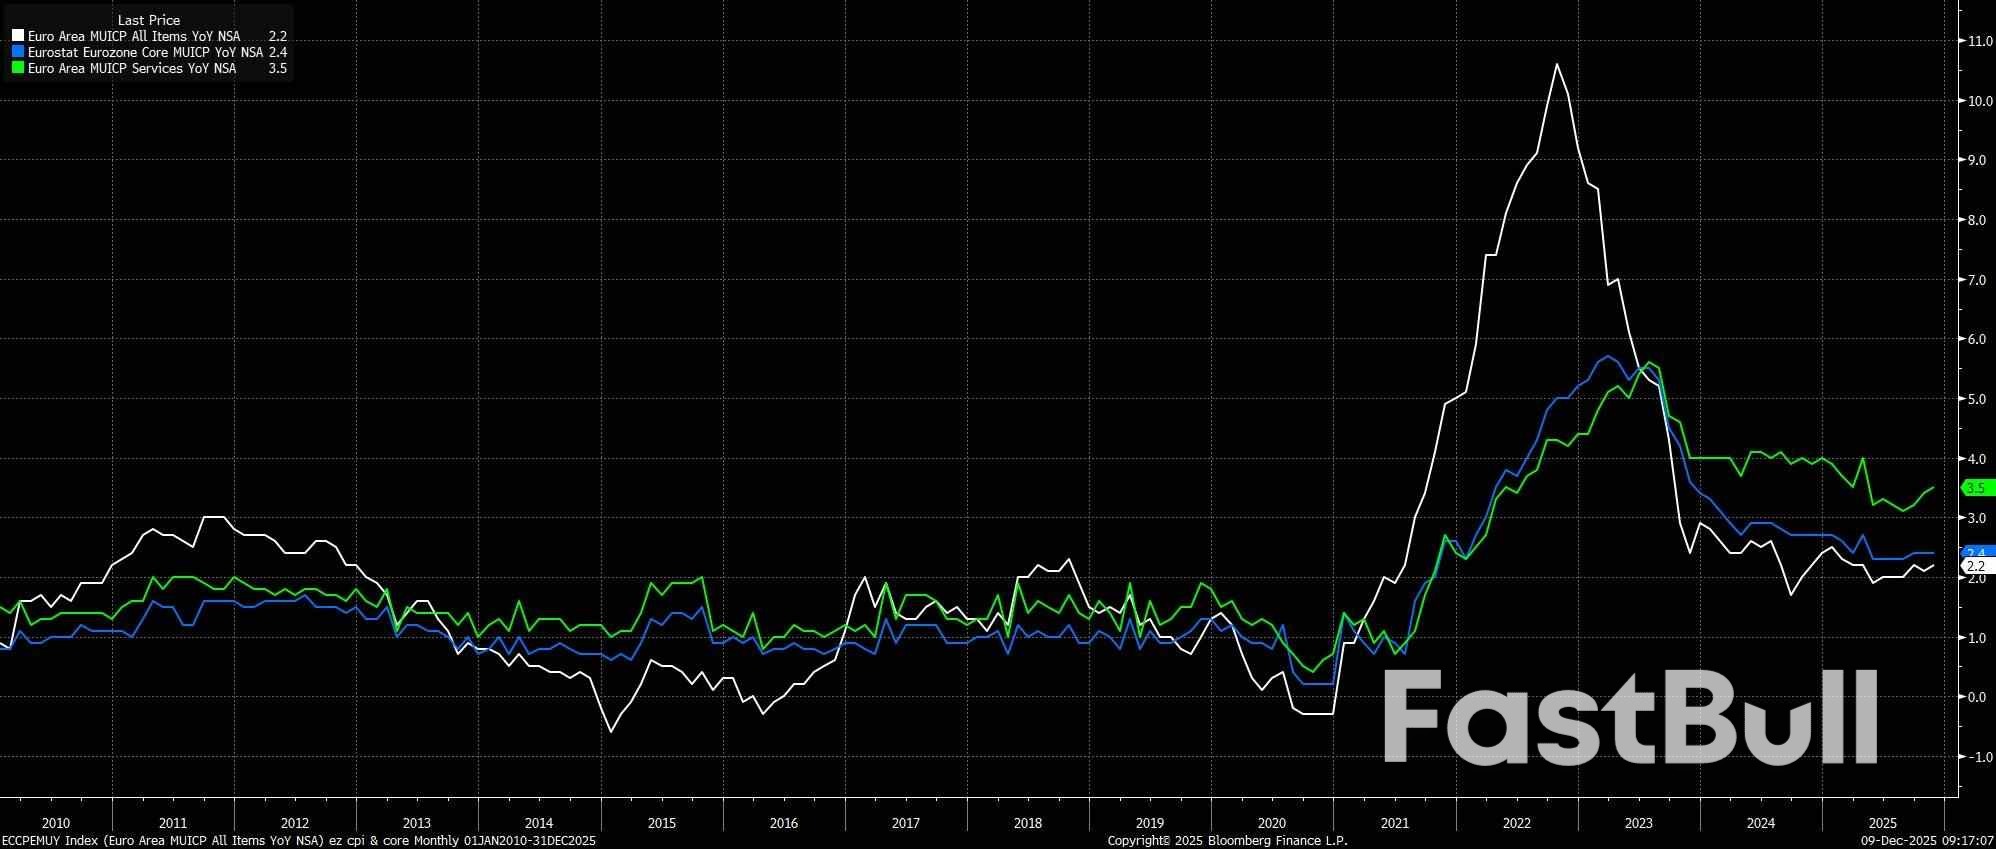Viewport: 1996px width, 849px height.
Task: Click the FastBull watermark logo
Action: [x=1630, y=718]
